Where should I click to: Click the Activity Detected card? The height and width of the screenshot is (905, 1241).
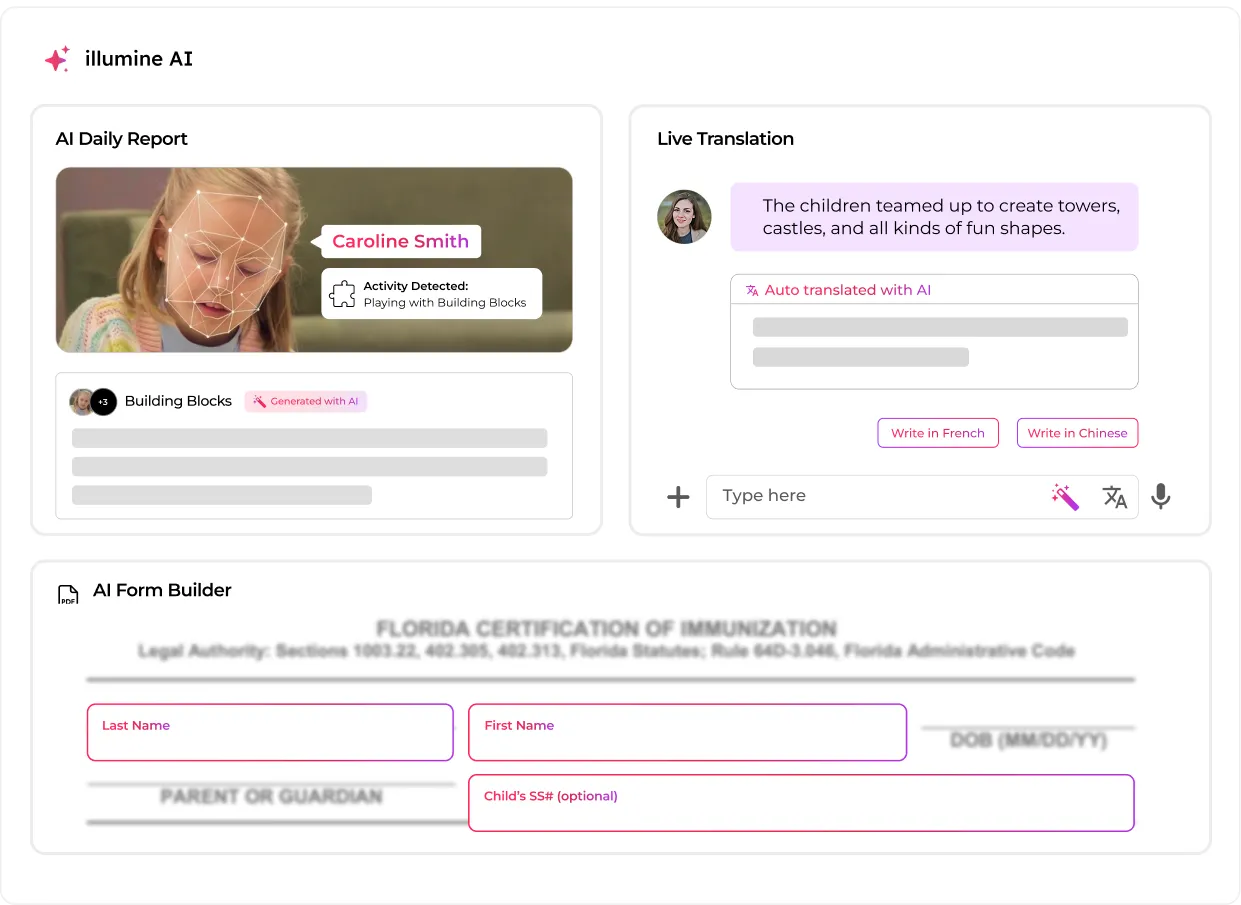tap(432, 294)
